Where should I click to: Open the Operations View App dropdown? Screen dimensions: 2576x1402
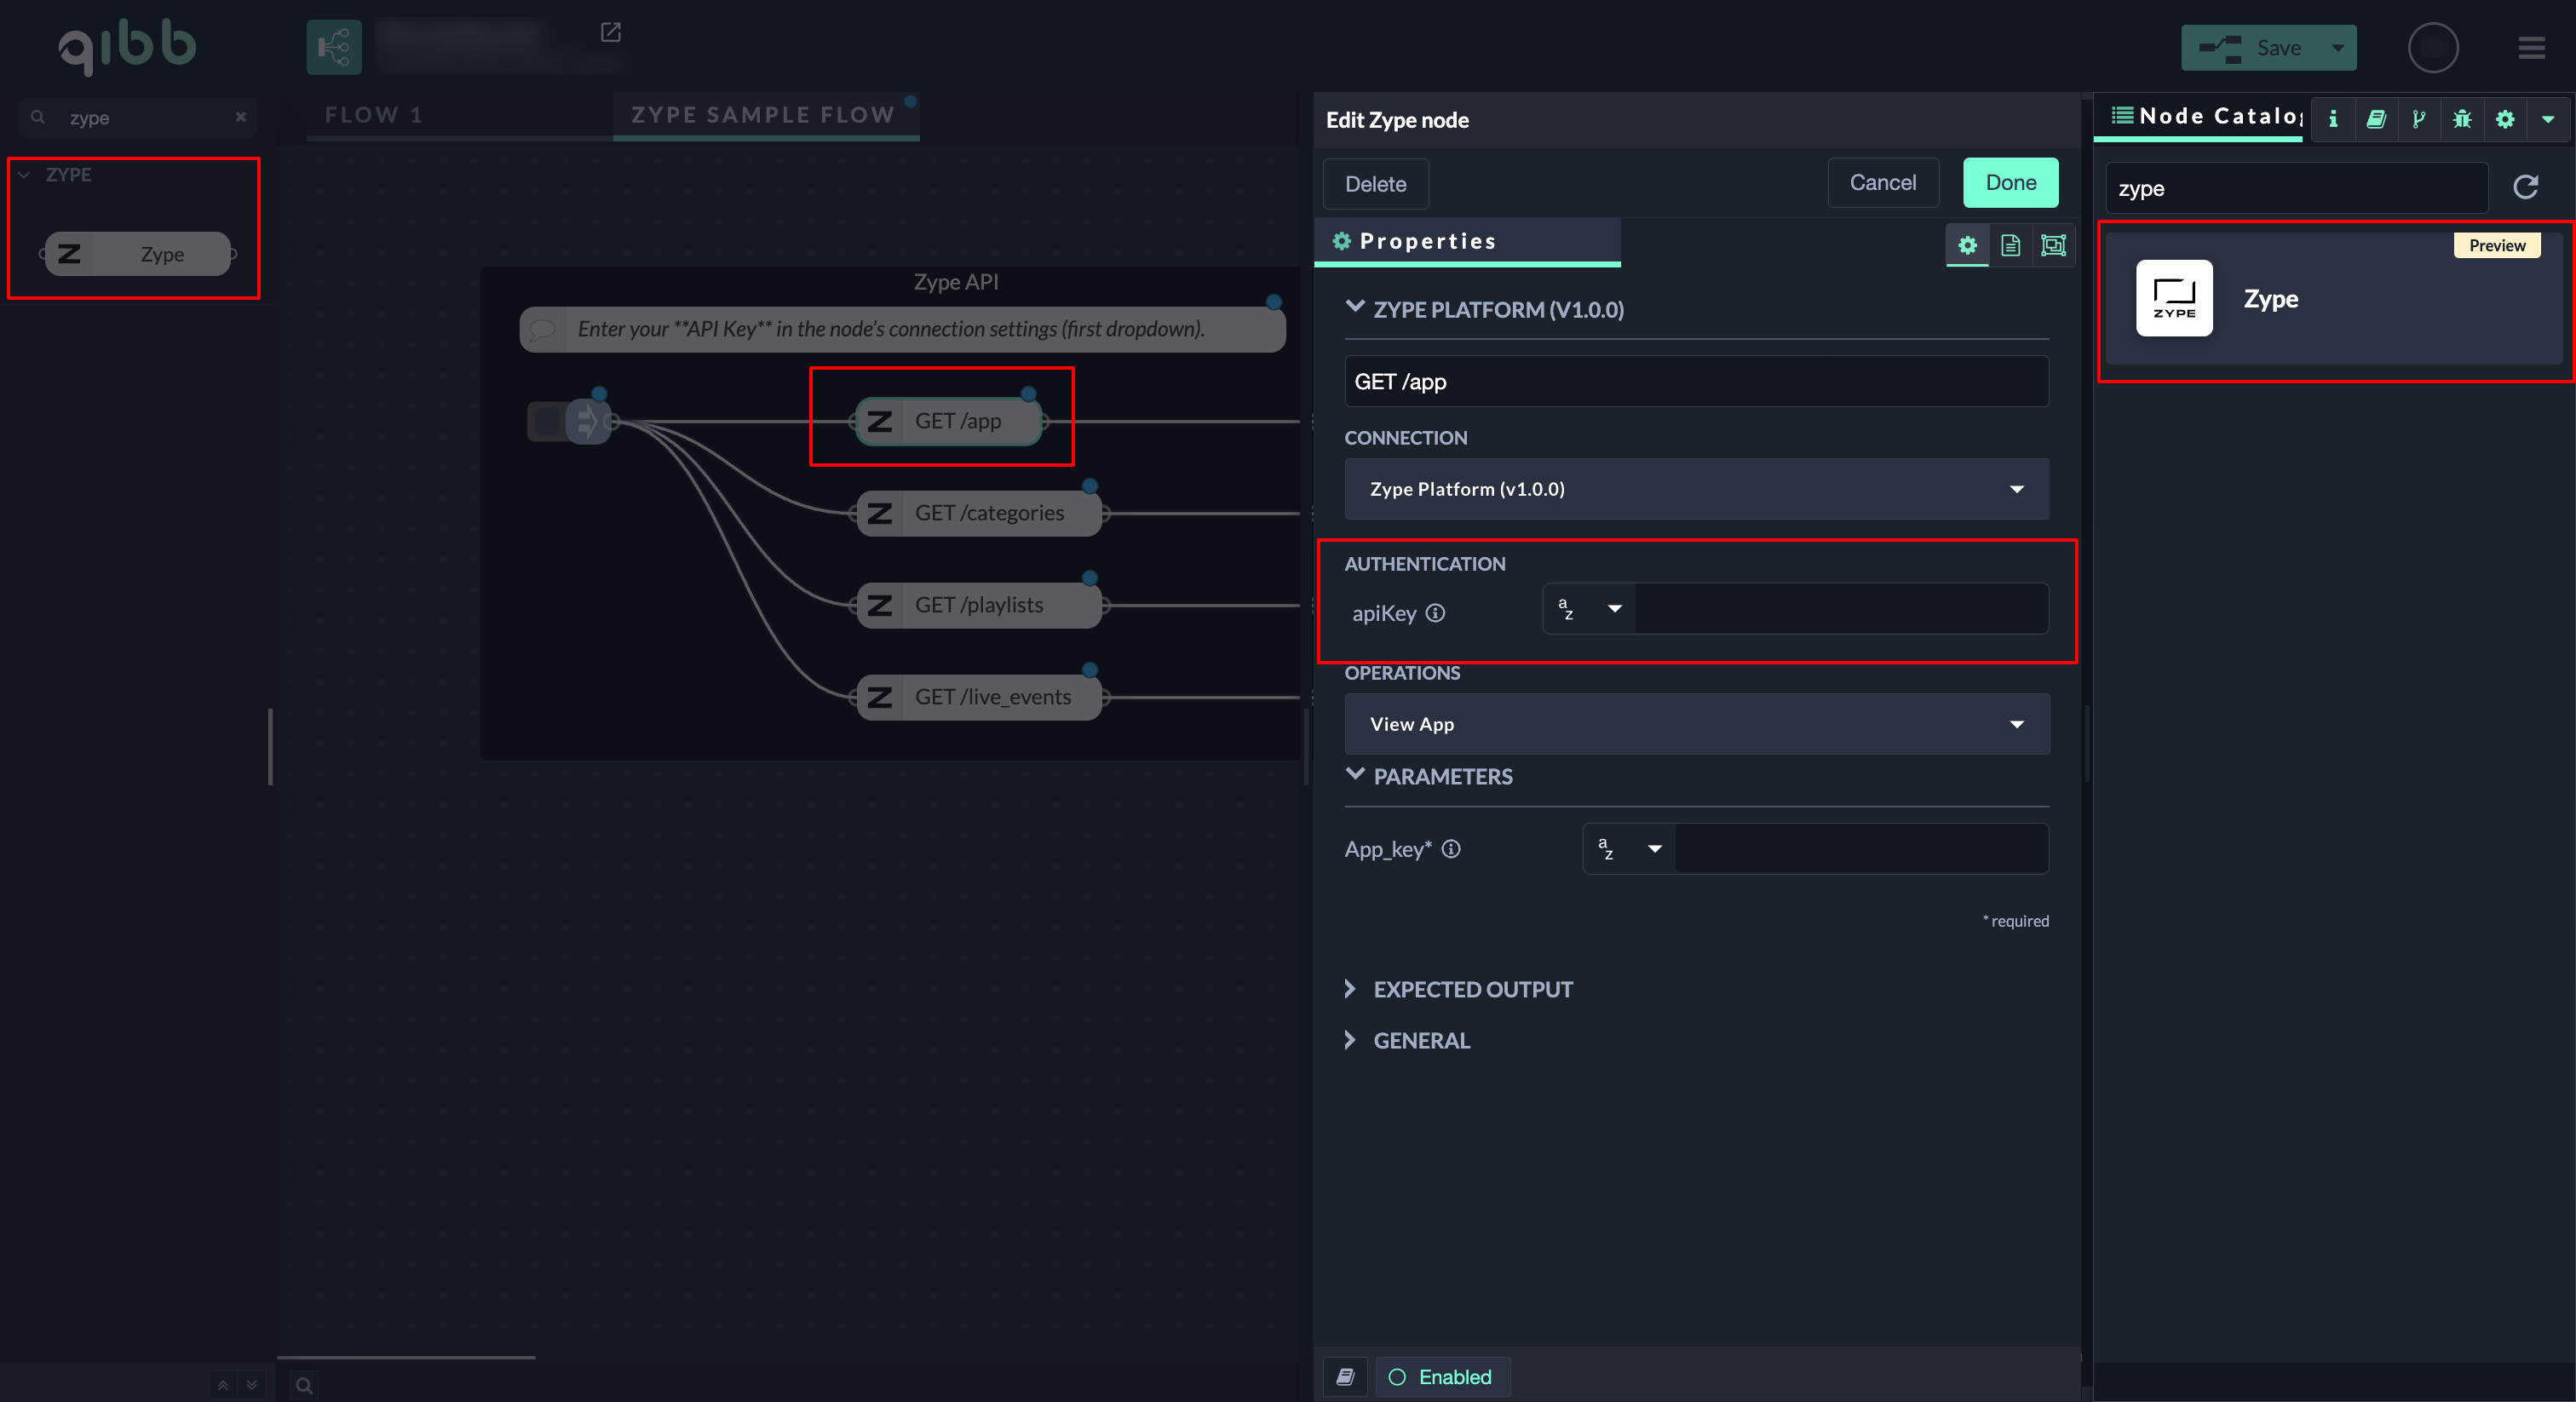[x=1696, y=724]
